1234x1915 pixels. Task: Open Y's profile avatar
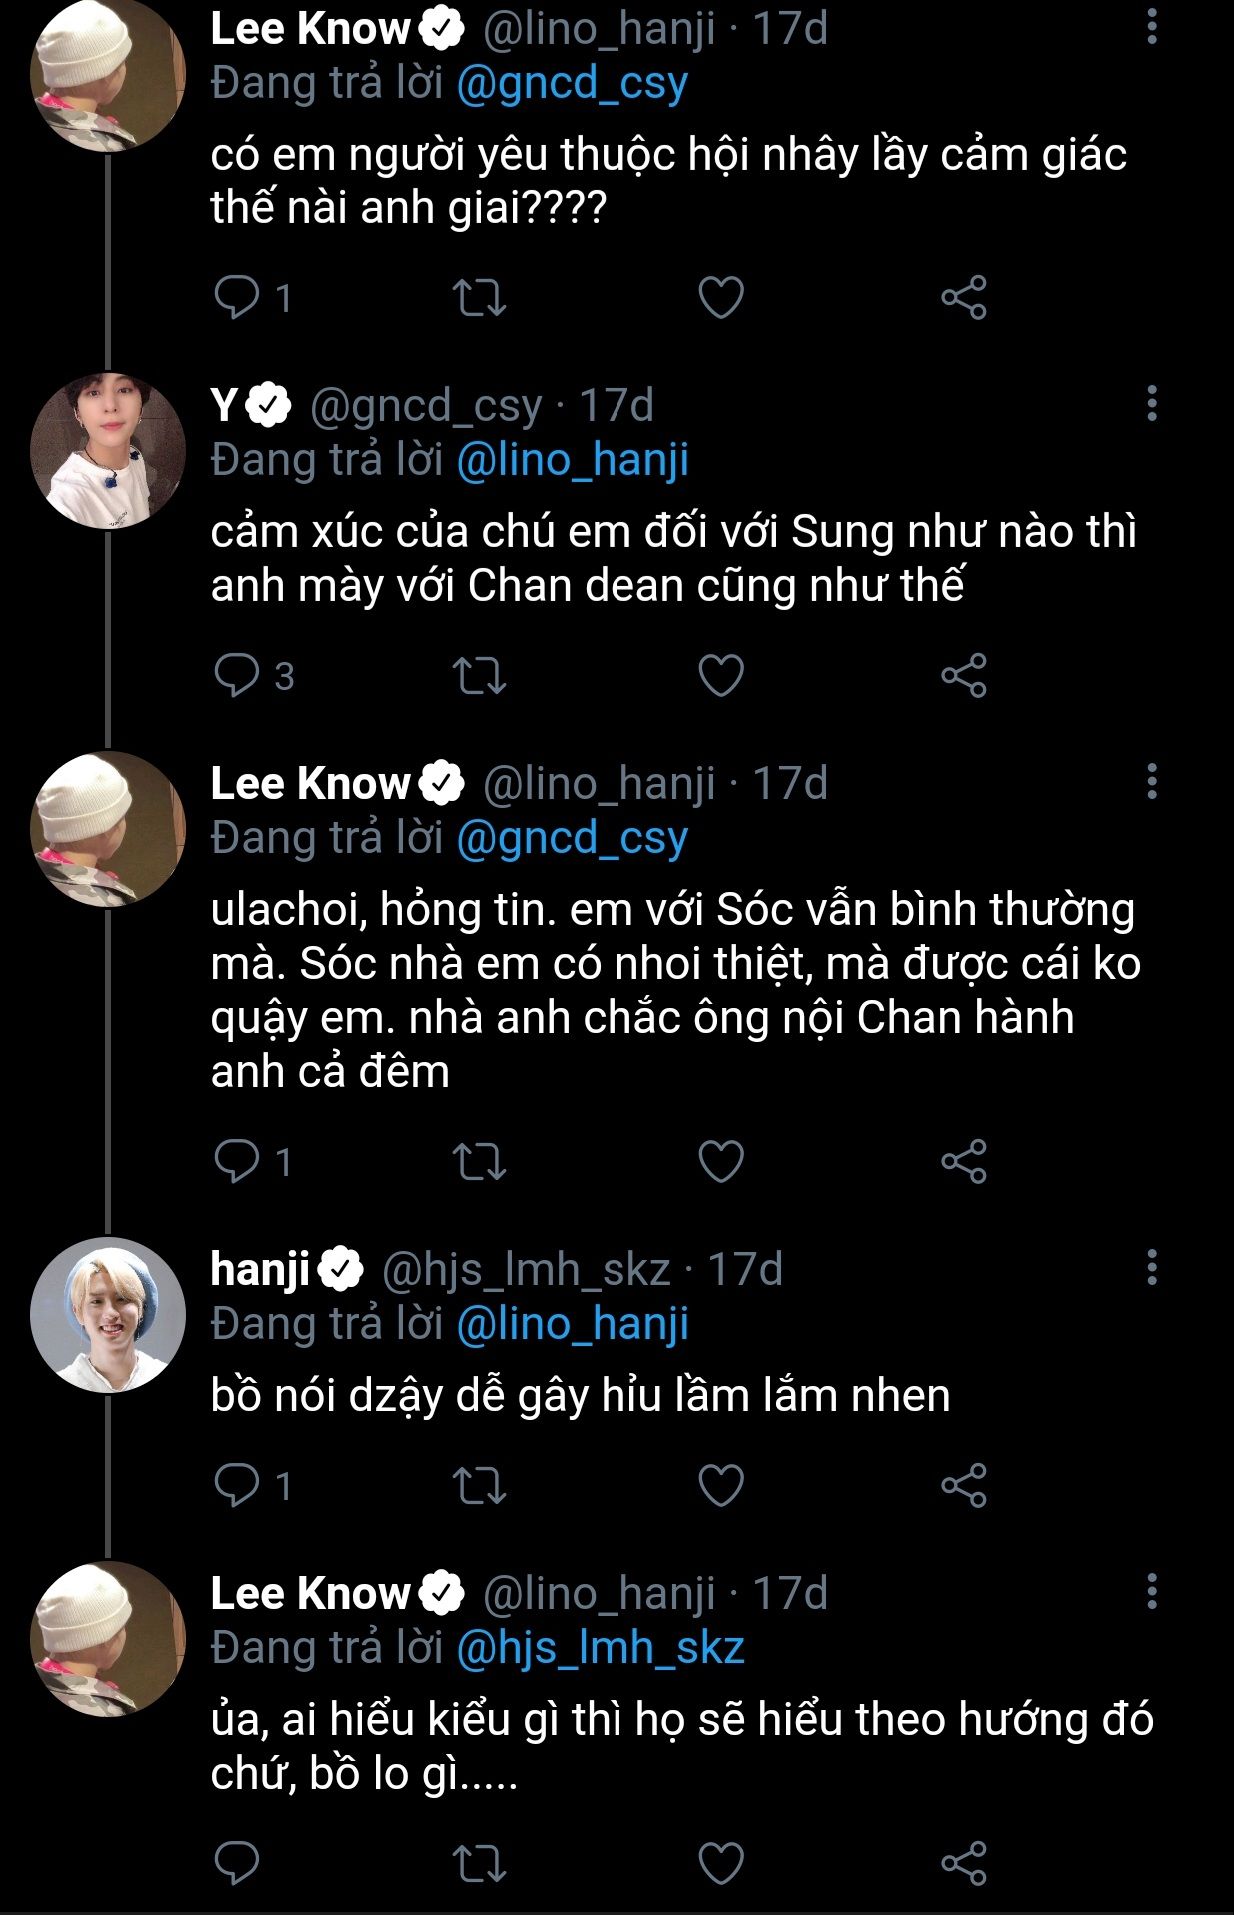pyautogui.click(x=108, y=450)
